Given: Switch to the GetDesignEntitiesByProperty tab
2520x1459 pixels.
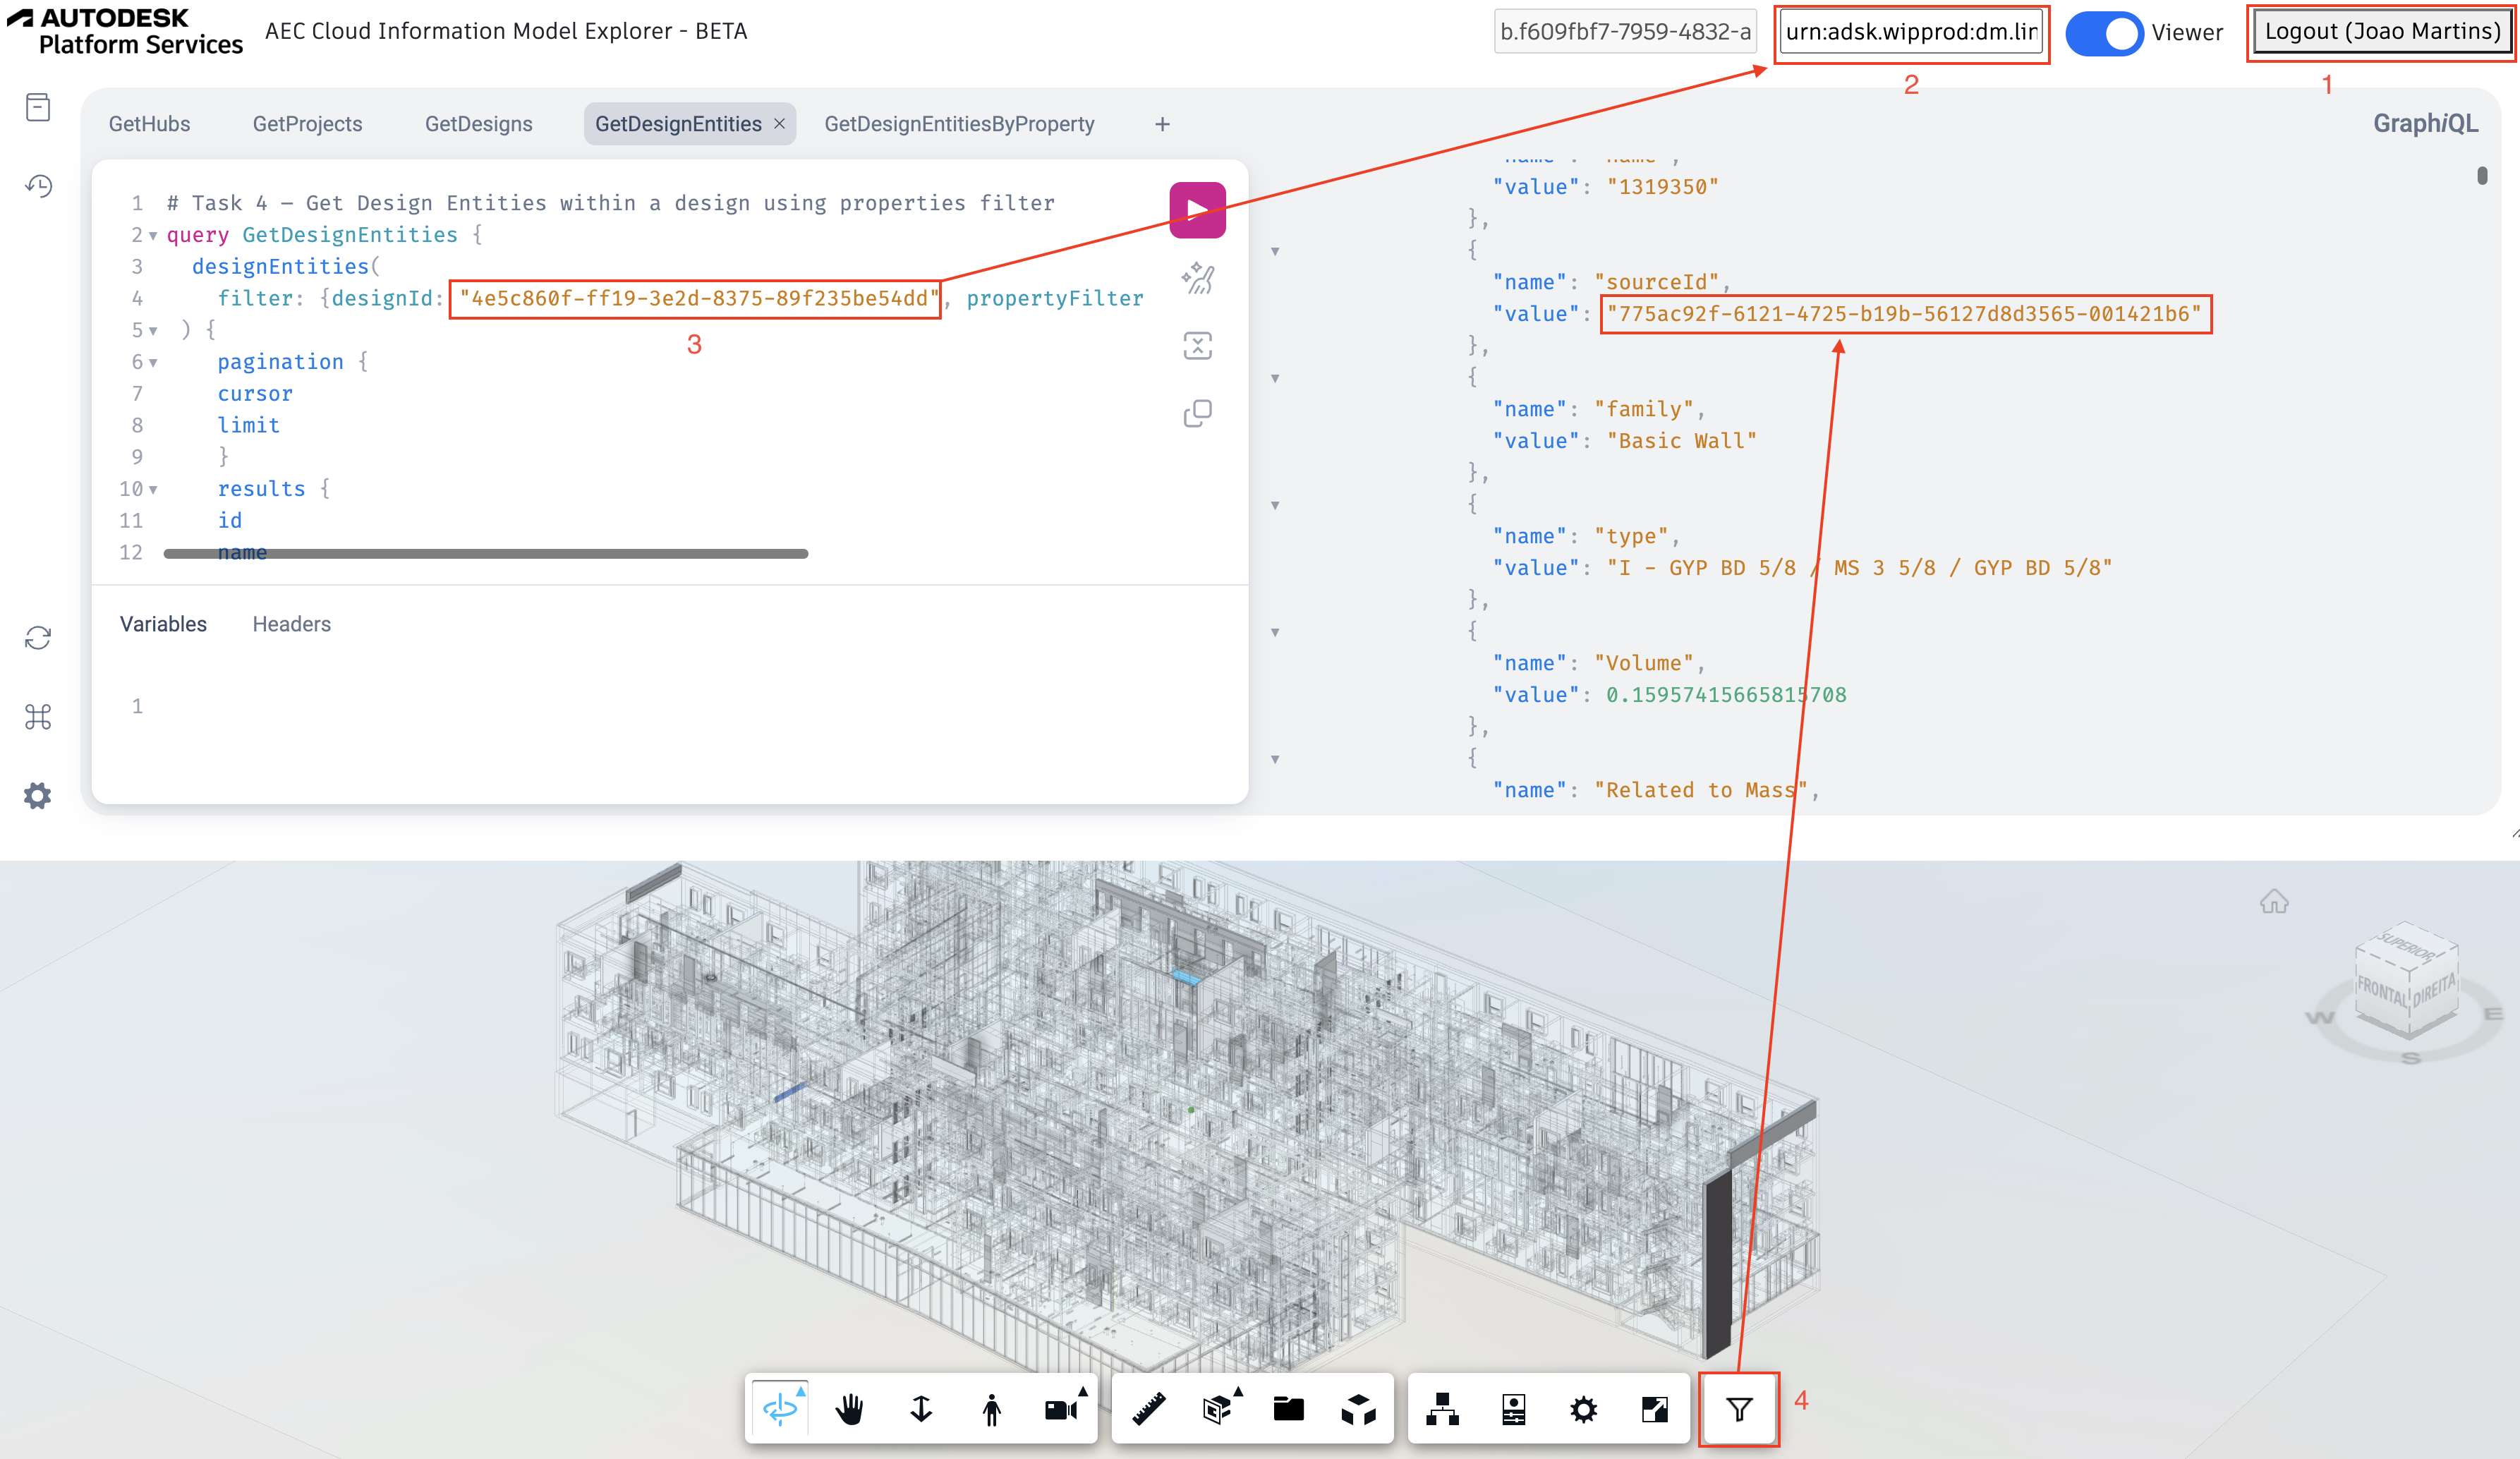Looking at the screenshot, I should pos(958,124).
